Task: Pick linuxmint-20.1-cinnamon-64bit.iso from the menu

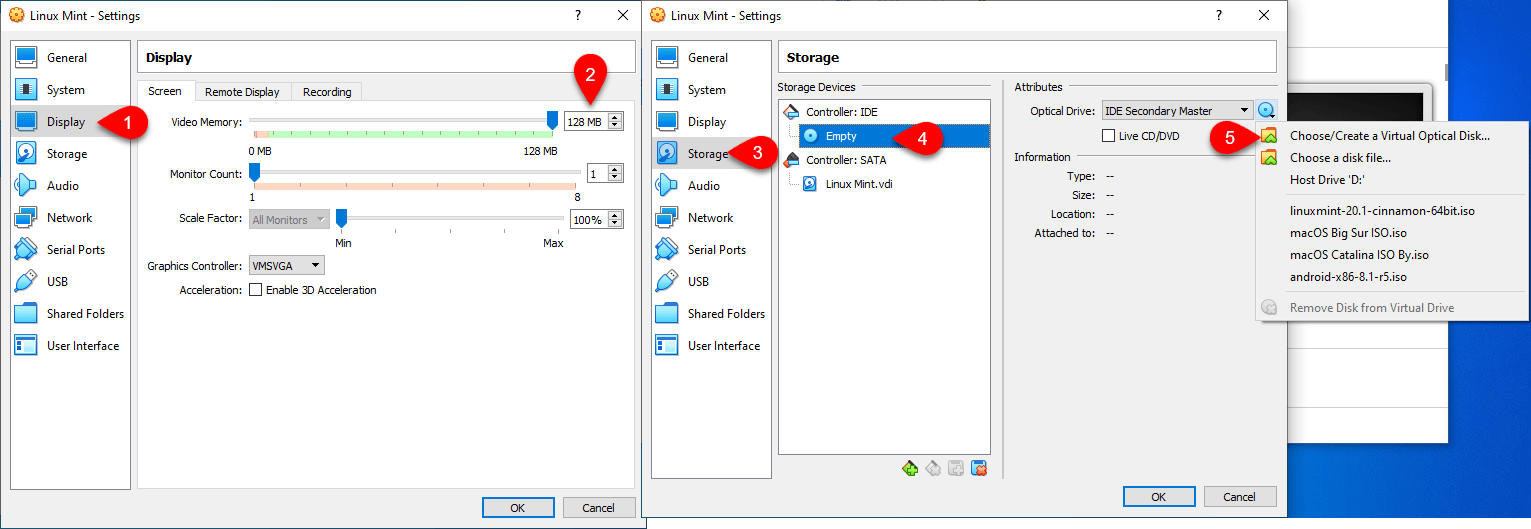Action: pyautogui.click(x=1390, y=211)
